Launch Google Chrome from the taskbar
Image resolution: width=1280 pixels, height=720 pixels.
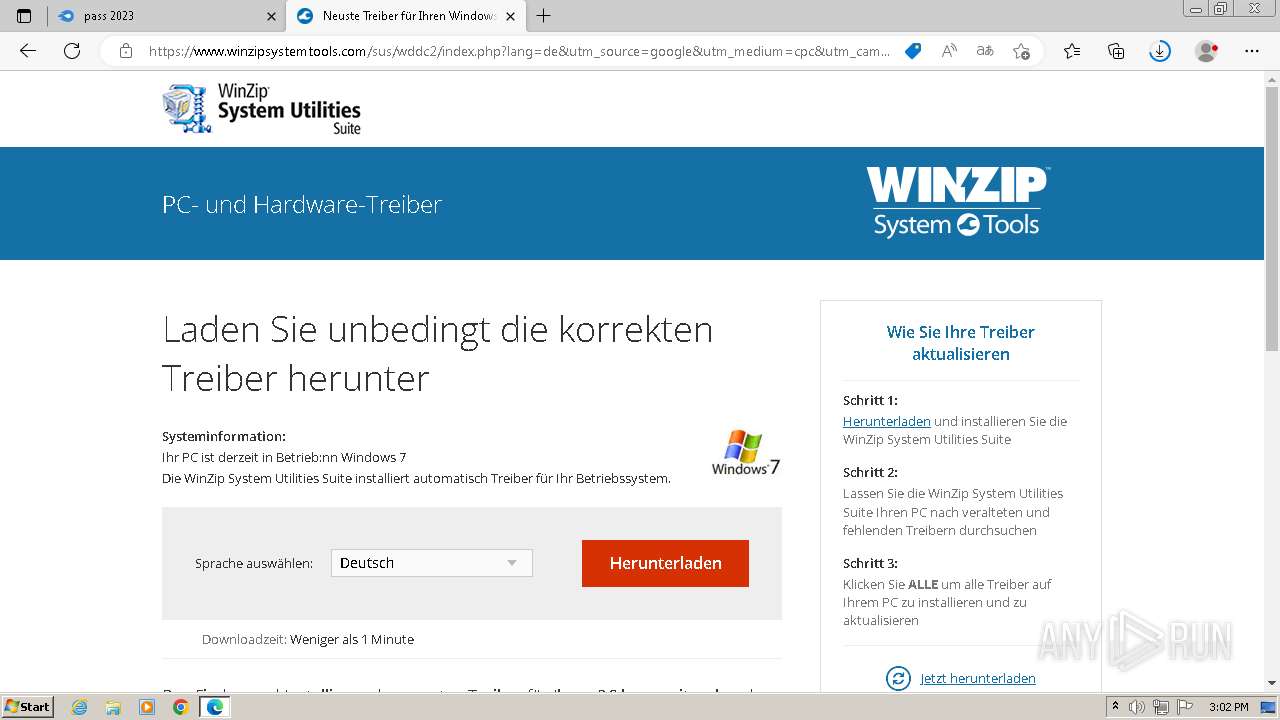pos(180,707)
